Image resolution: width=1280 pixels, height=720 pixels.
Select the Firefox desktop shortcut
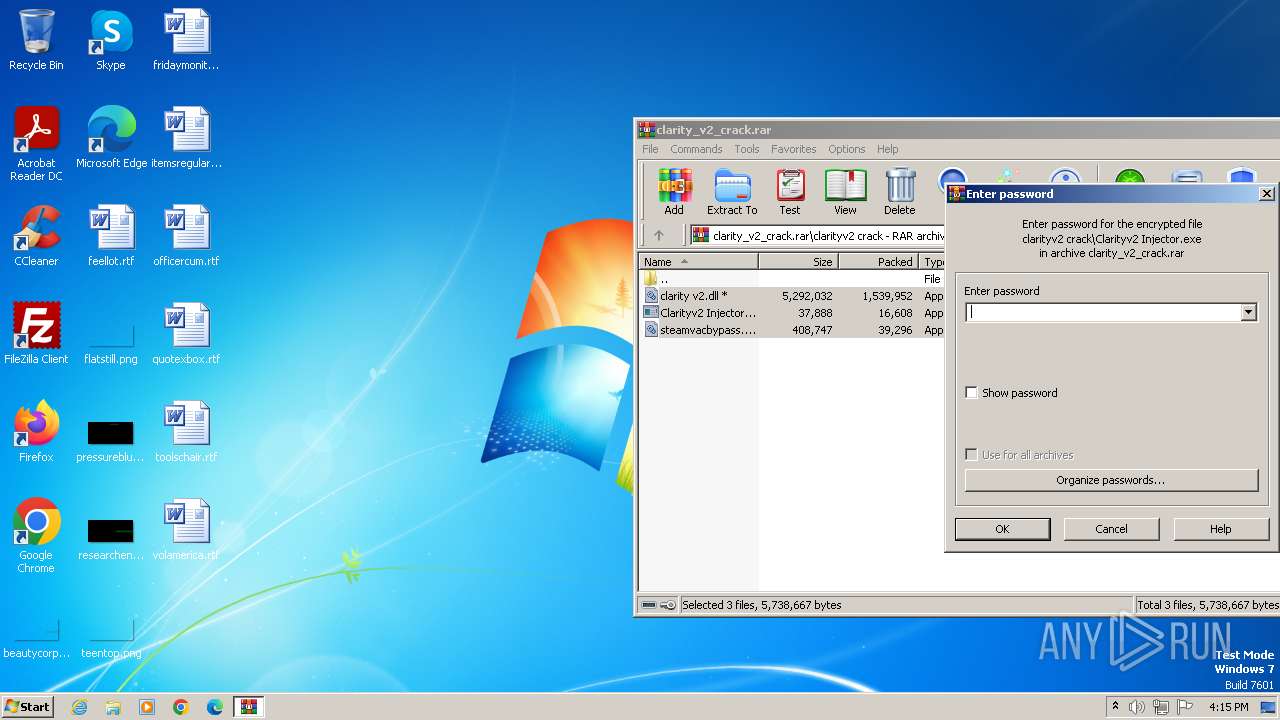pos(36,432)
